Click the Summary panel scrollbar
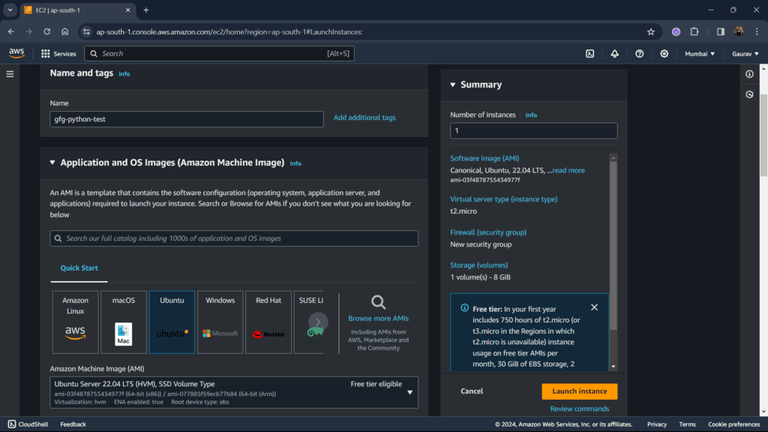Screen dimensions: 768x432 click(x=613, y=245)
